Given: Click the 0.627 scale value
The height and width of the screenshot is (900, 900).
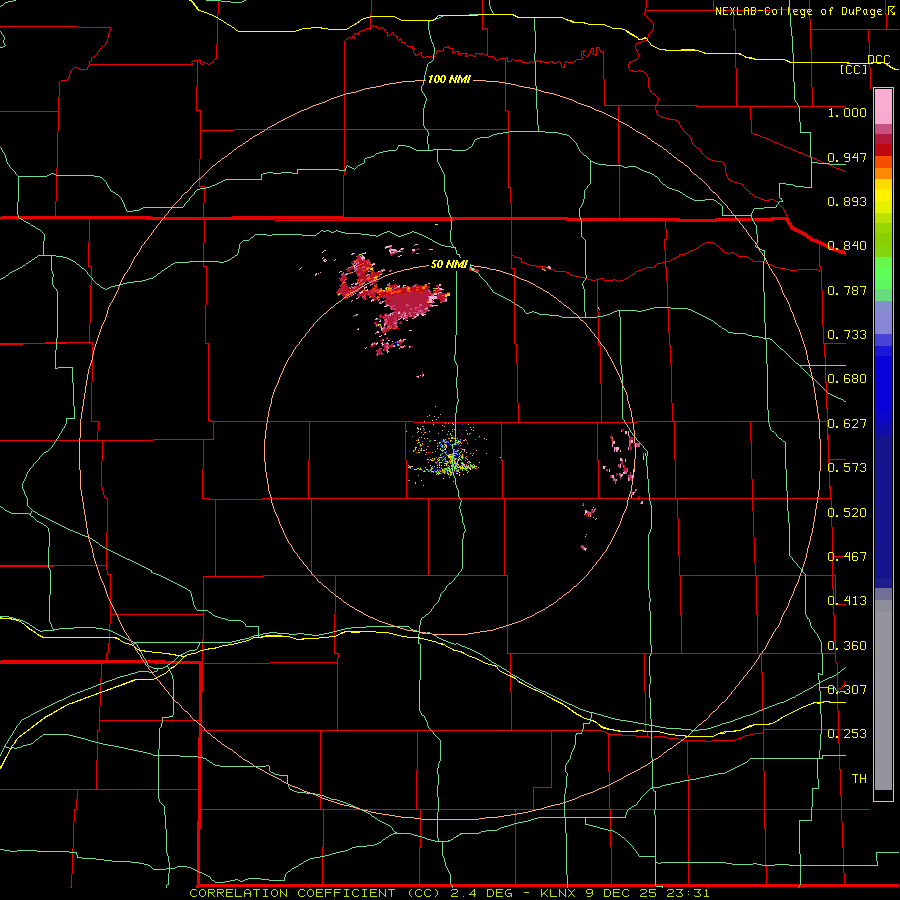Looking at the screenshot, I should coord(847,424).
